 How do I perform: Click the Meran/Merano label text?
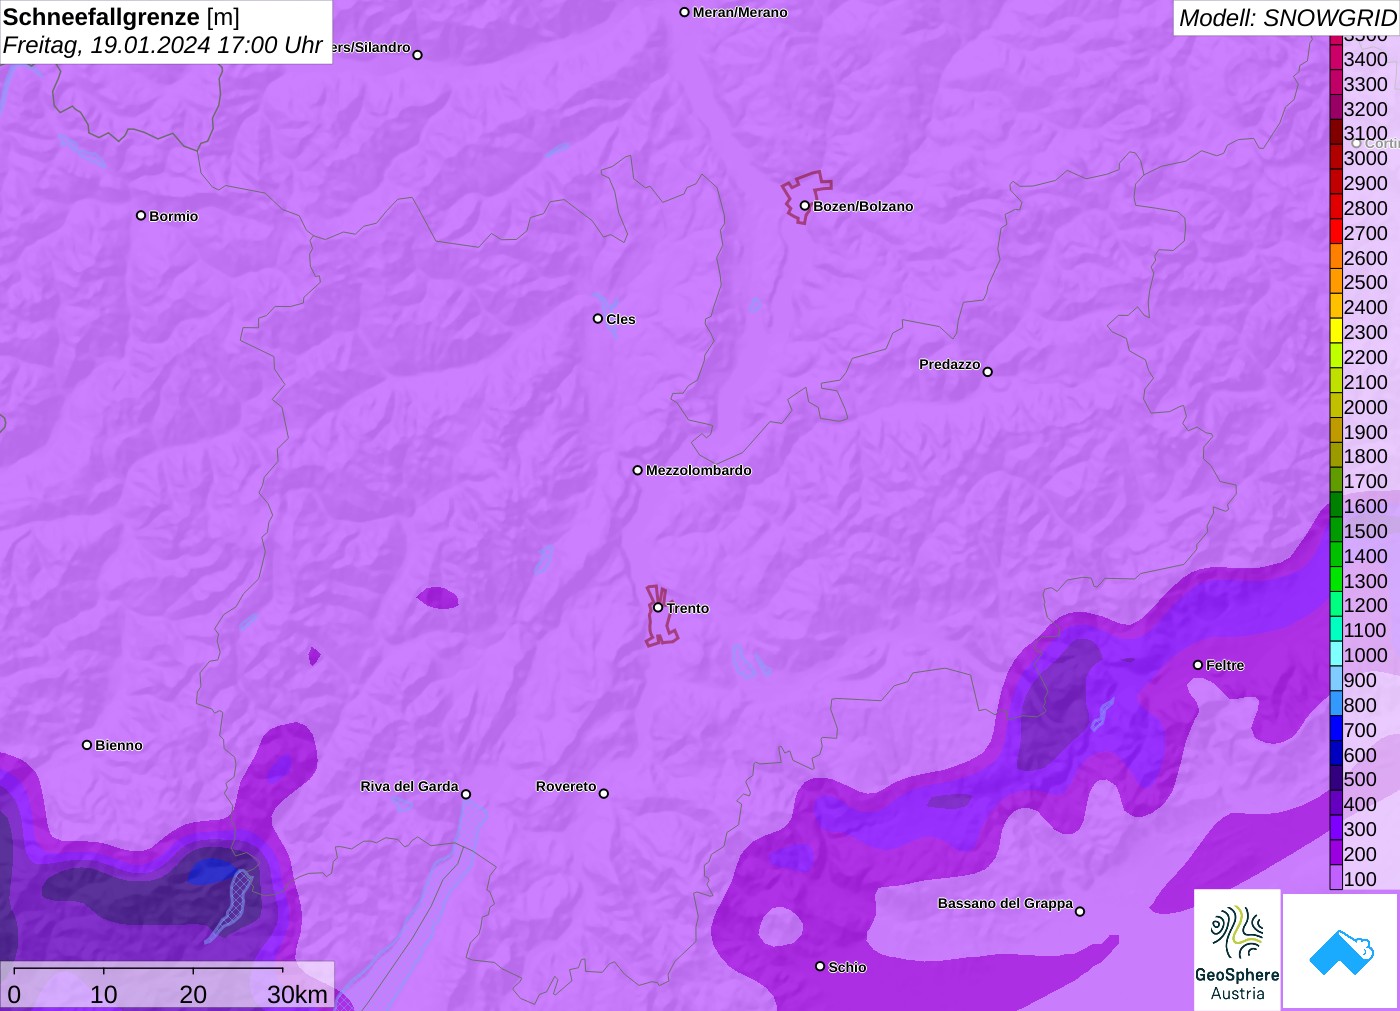click(740, 12)
